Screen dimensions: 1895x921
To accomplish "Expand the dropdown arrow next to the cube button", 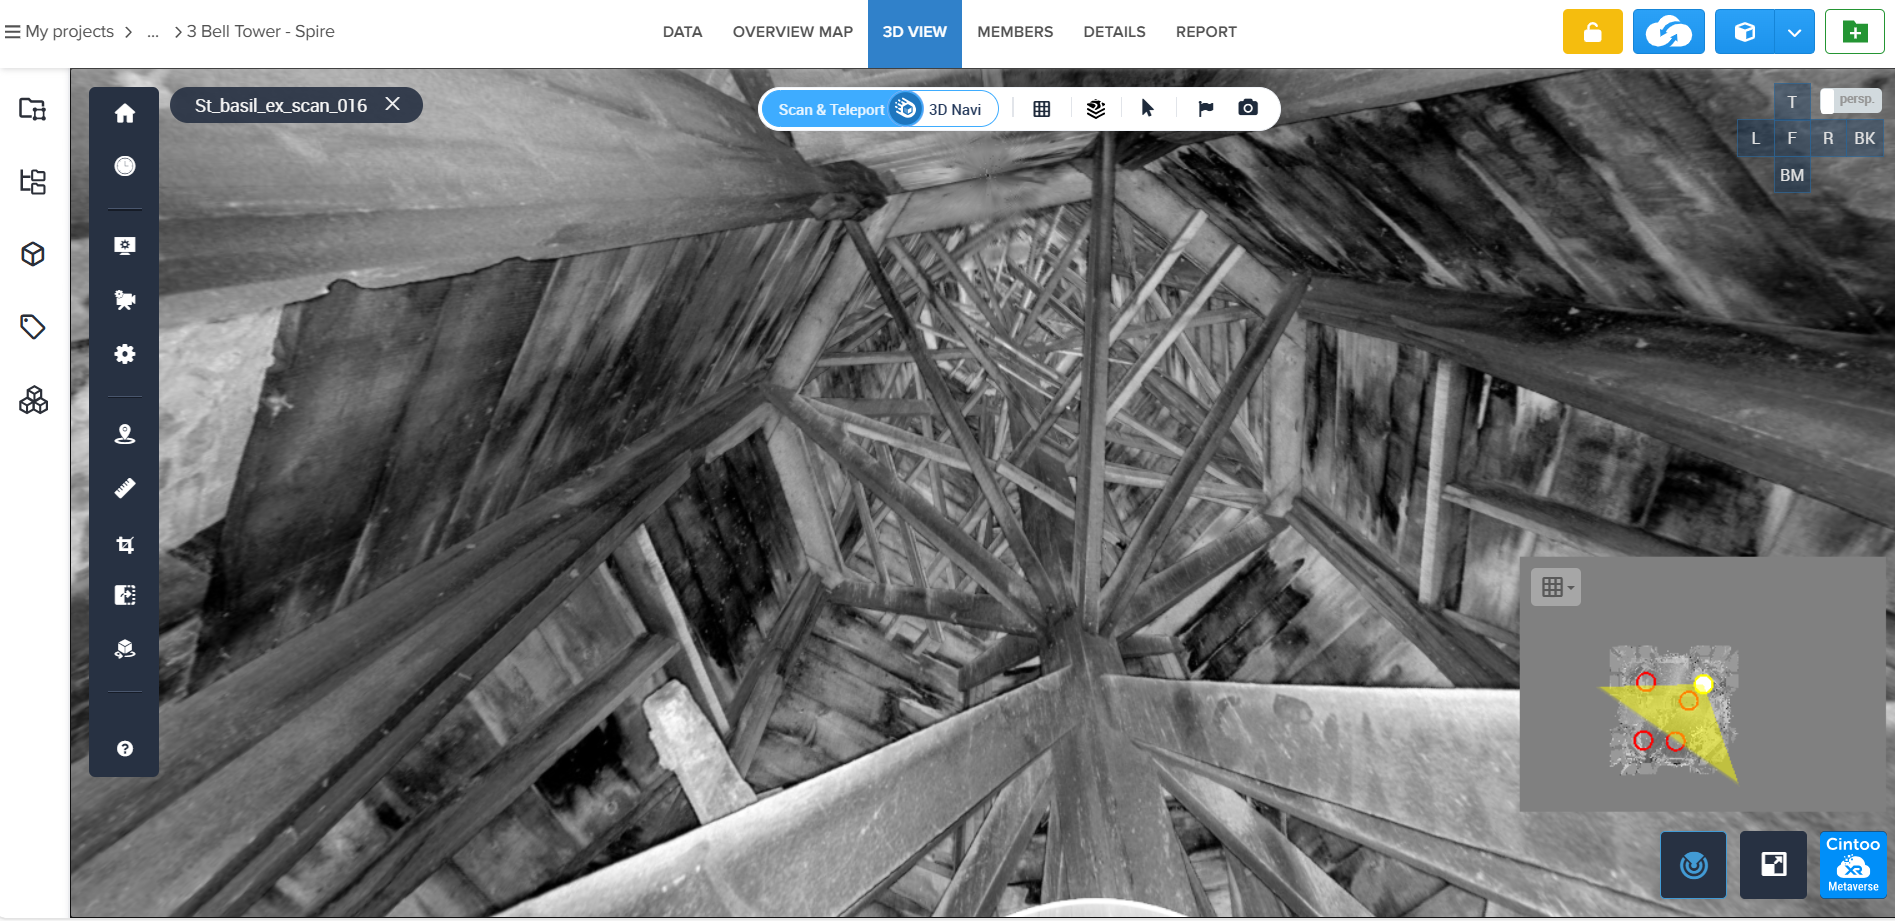I will 1795,32.
